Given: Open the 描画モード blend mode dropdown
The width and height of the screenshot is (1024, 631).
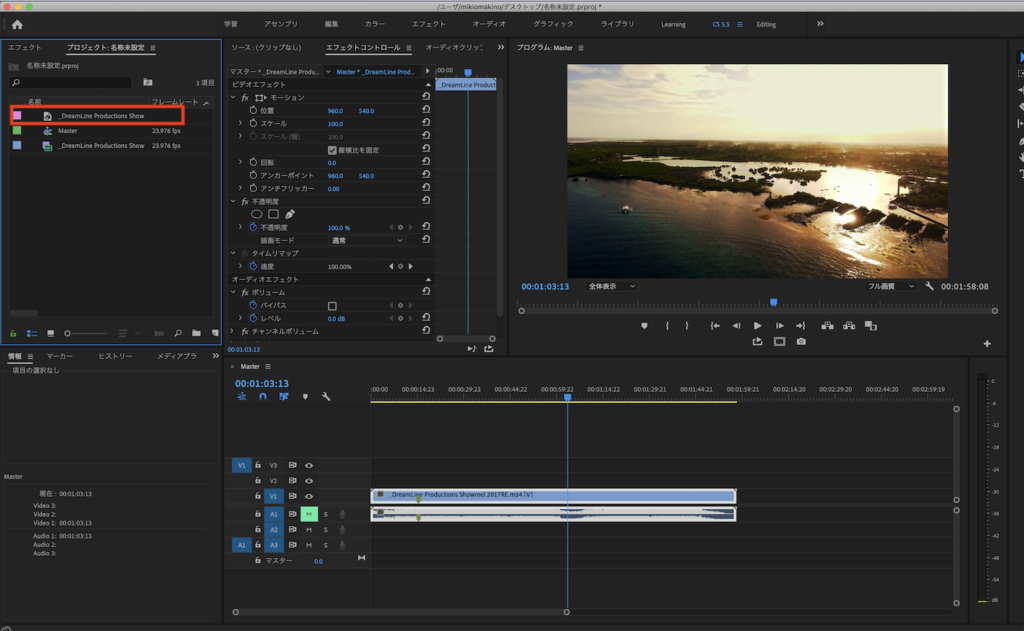Looking at the screenshot, I should [x=367, y=240].
